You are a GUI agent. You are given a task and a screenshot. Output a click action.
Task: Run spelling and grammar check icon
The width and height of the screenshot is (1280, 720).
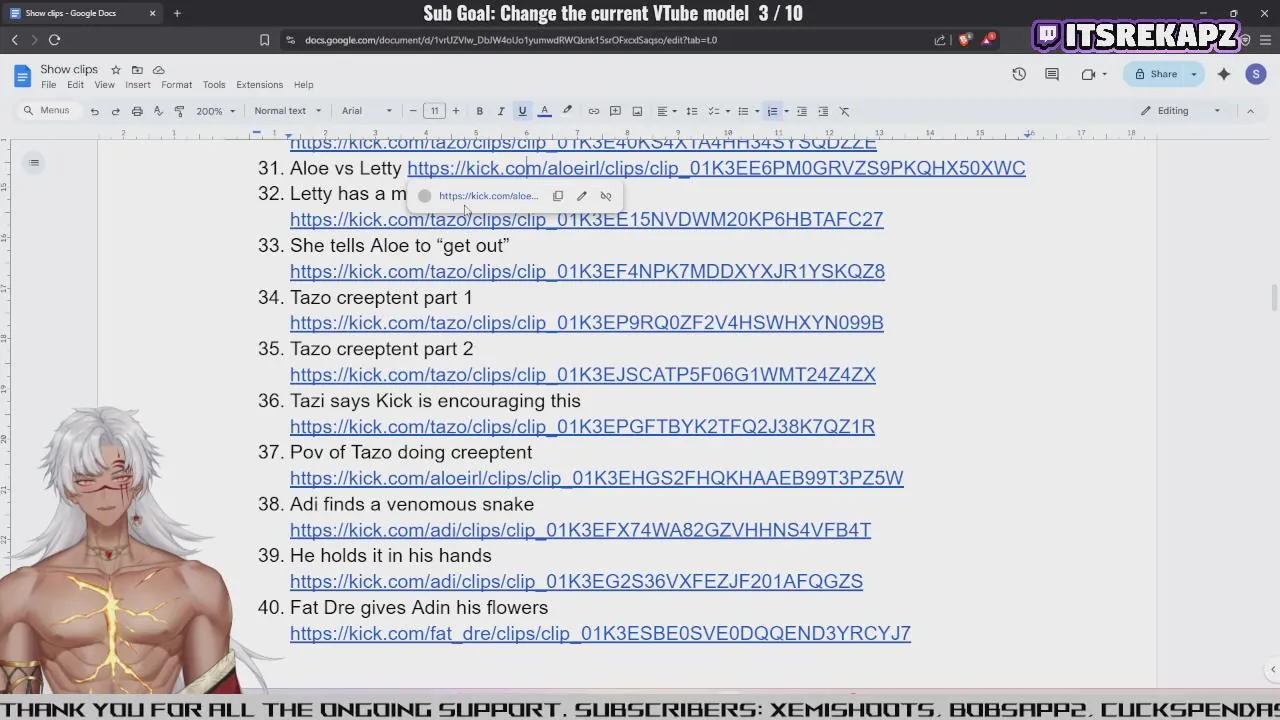point(158,111)
